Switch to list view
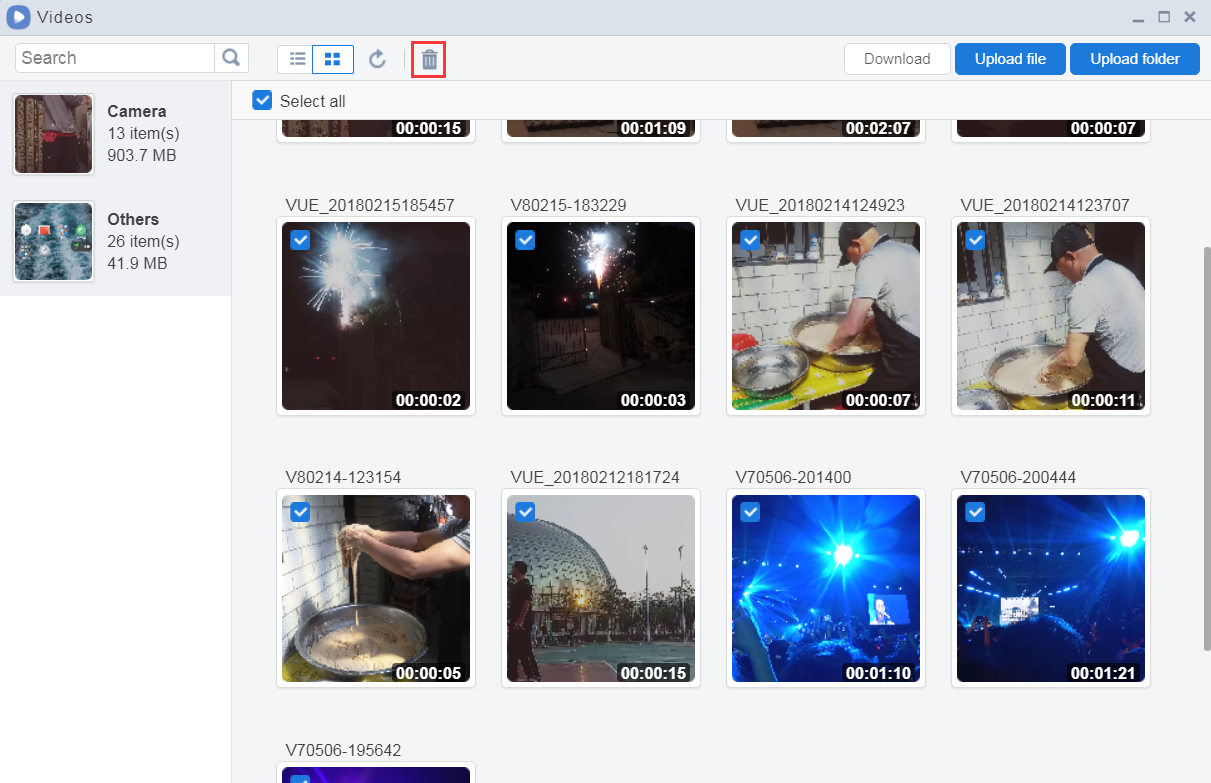Image resolution: width=1211 pixels, height=783 pixels. pos(297,59)
